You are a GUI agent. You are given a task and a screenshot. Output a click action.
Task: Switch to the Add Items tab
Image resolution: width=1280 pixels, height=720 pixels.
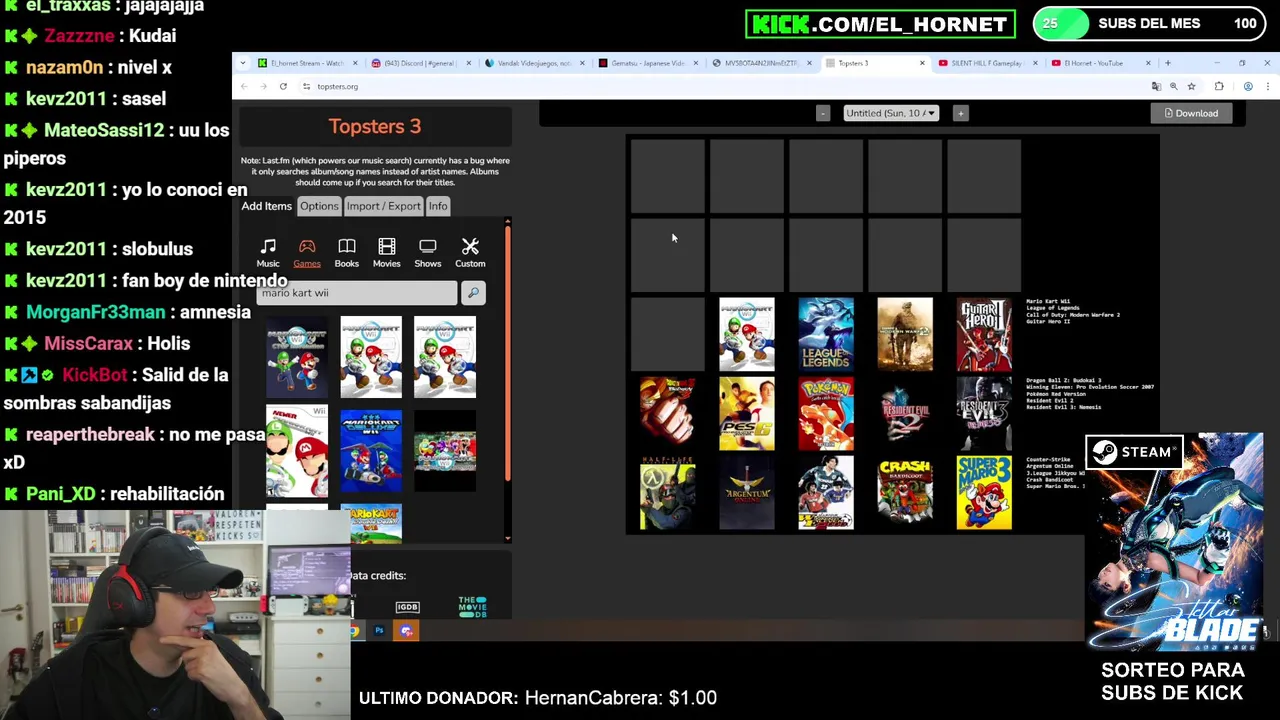pyautogui.click(x=266, y=206)
